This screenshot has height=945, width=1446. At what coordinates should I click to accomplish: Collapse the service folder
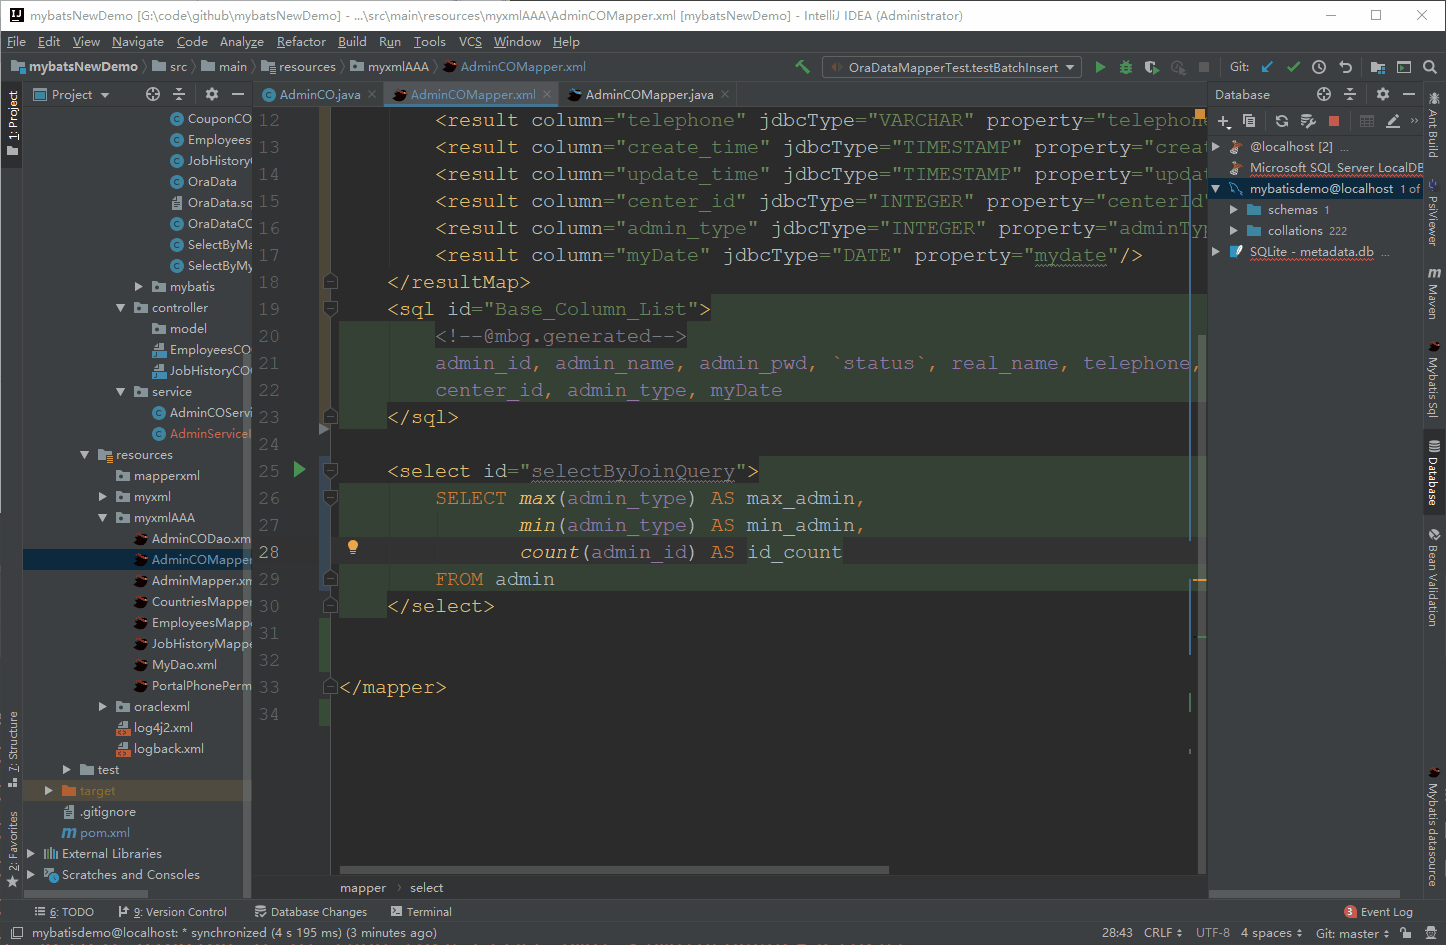click(x=121, y=392)
